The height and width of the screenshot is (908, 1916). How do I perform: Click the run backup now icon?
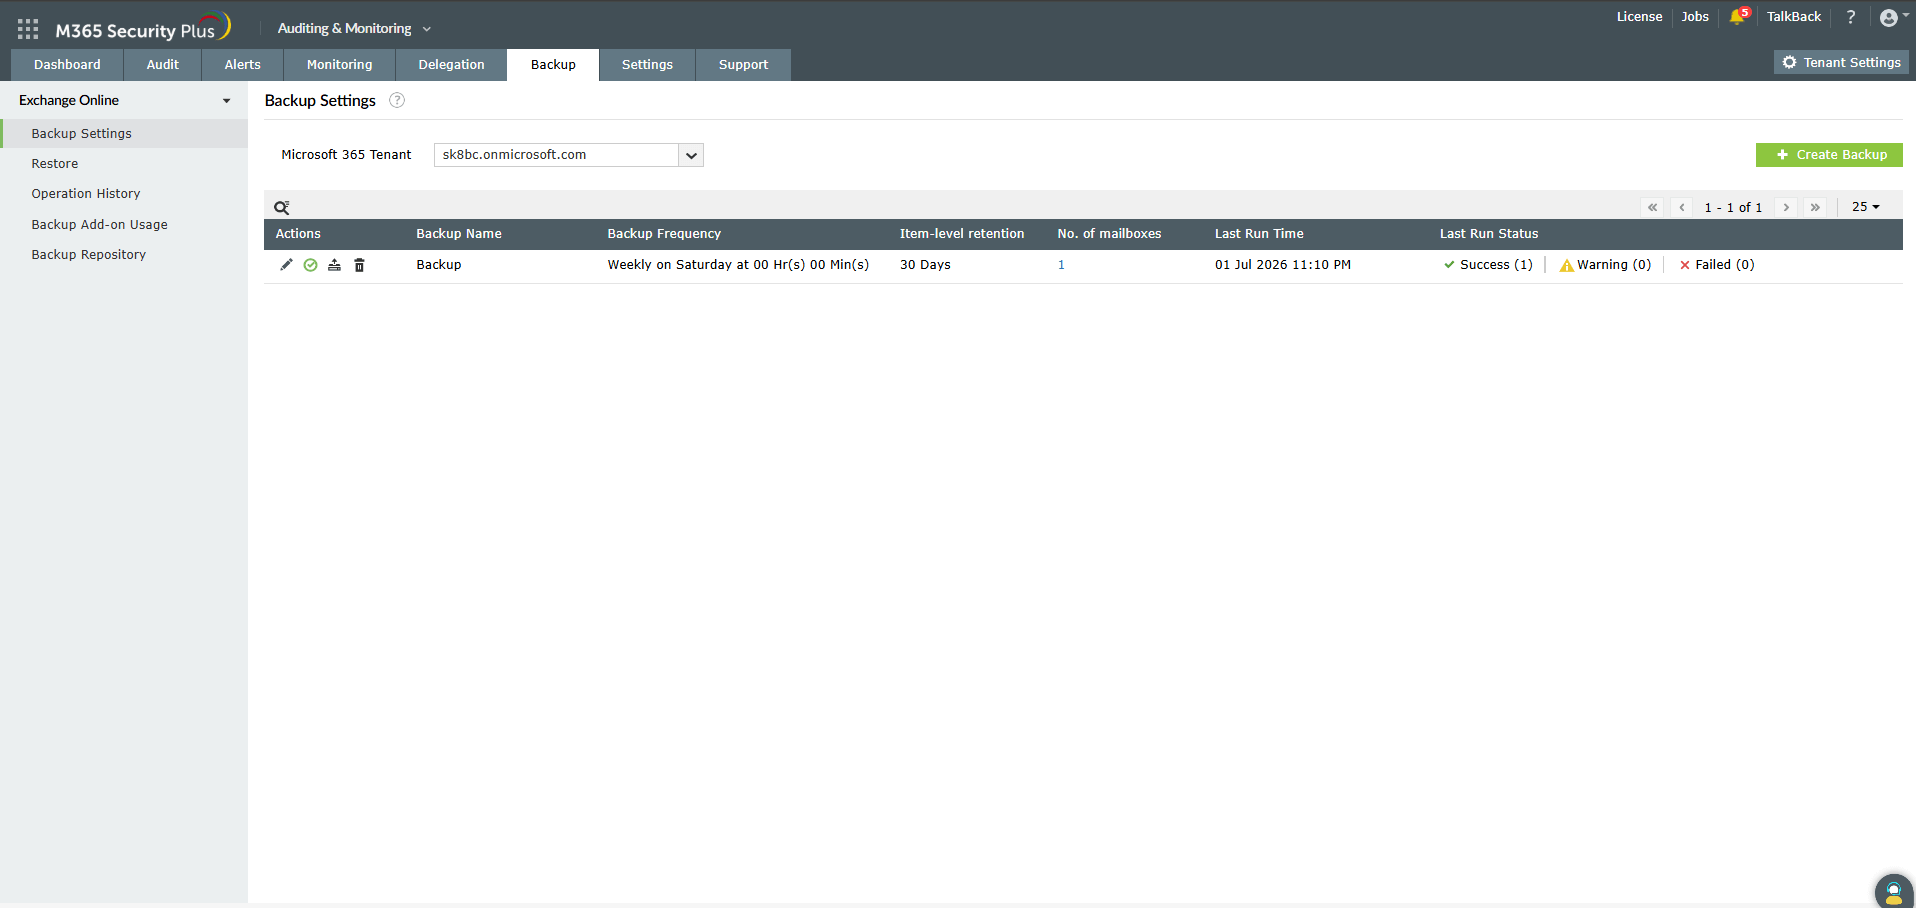click(x=334, y=265)
